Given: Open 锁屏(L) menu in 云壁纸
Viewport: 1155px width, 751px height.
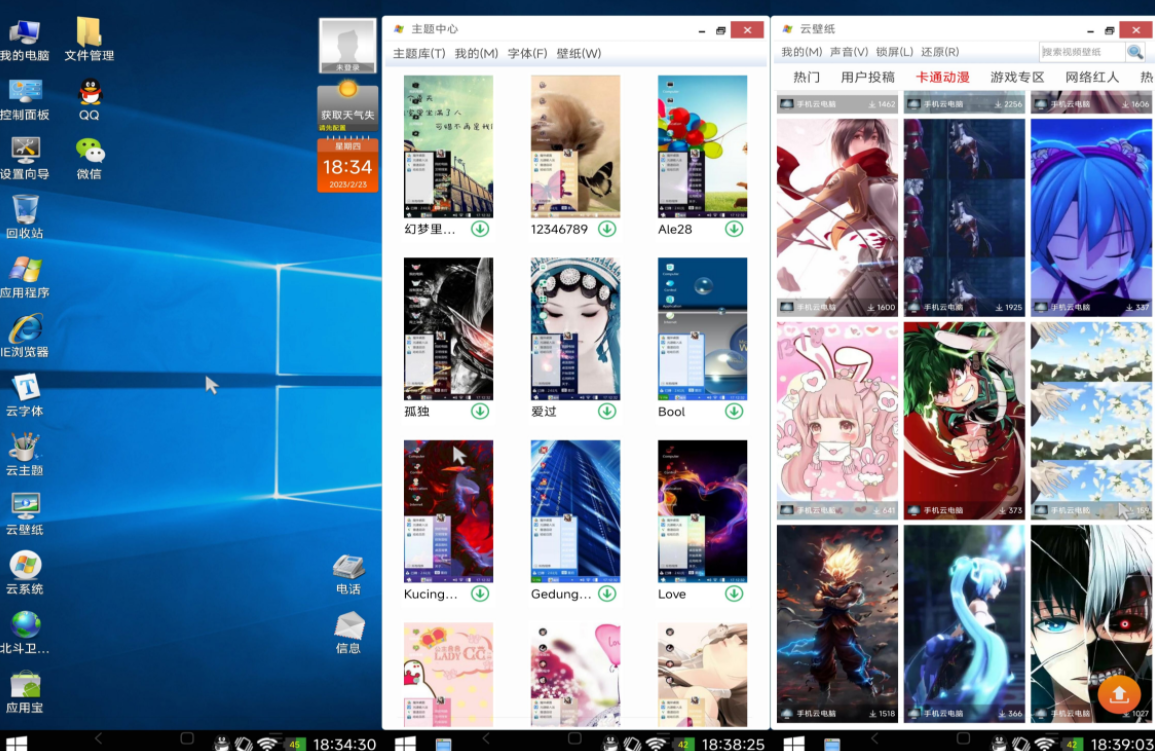Looking at the screenshot, I should tap(894, 52).
